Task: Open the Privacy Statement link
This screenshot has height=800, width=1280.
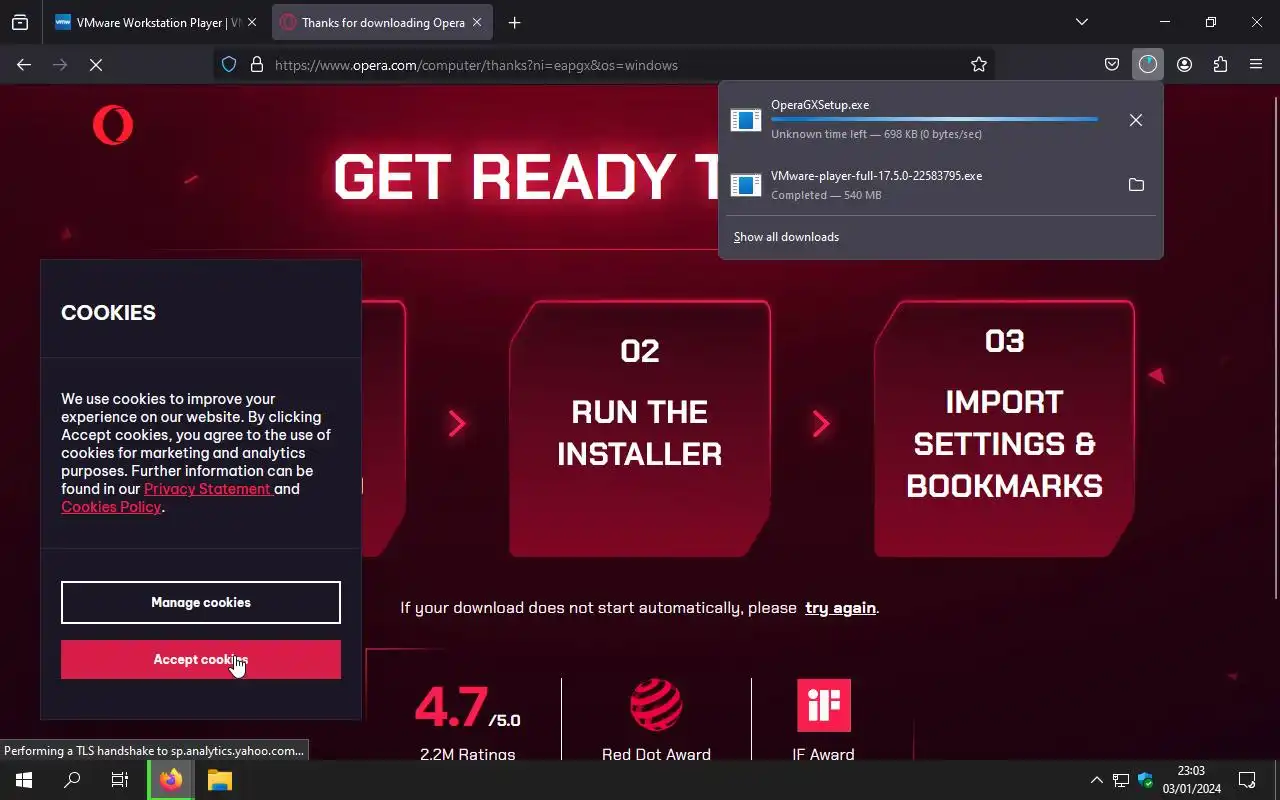Action: coord(207,489)
